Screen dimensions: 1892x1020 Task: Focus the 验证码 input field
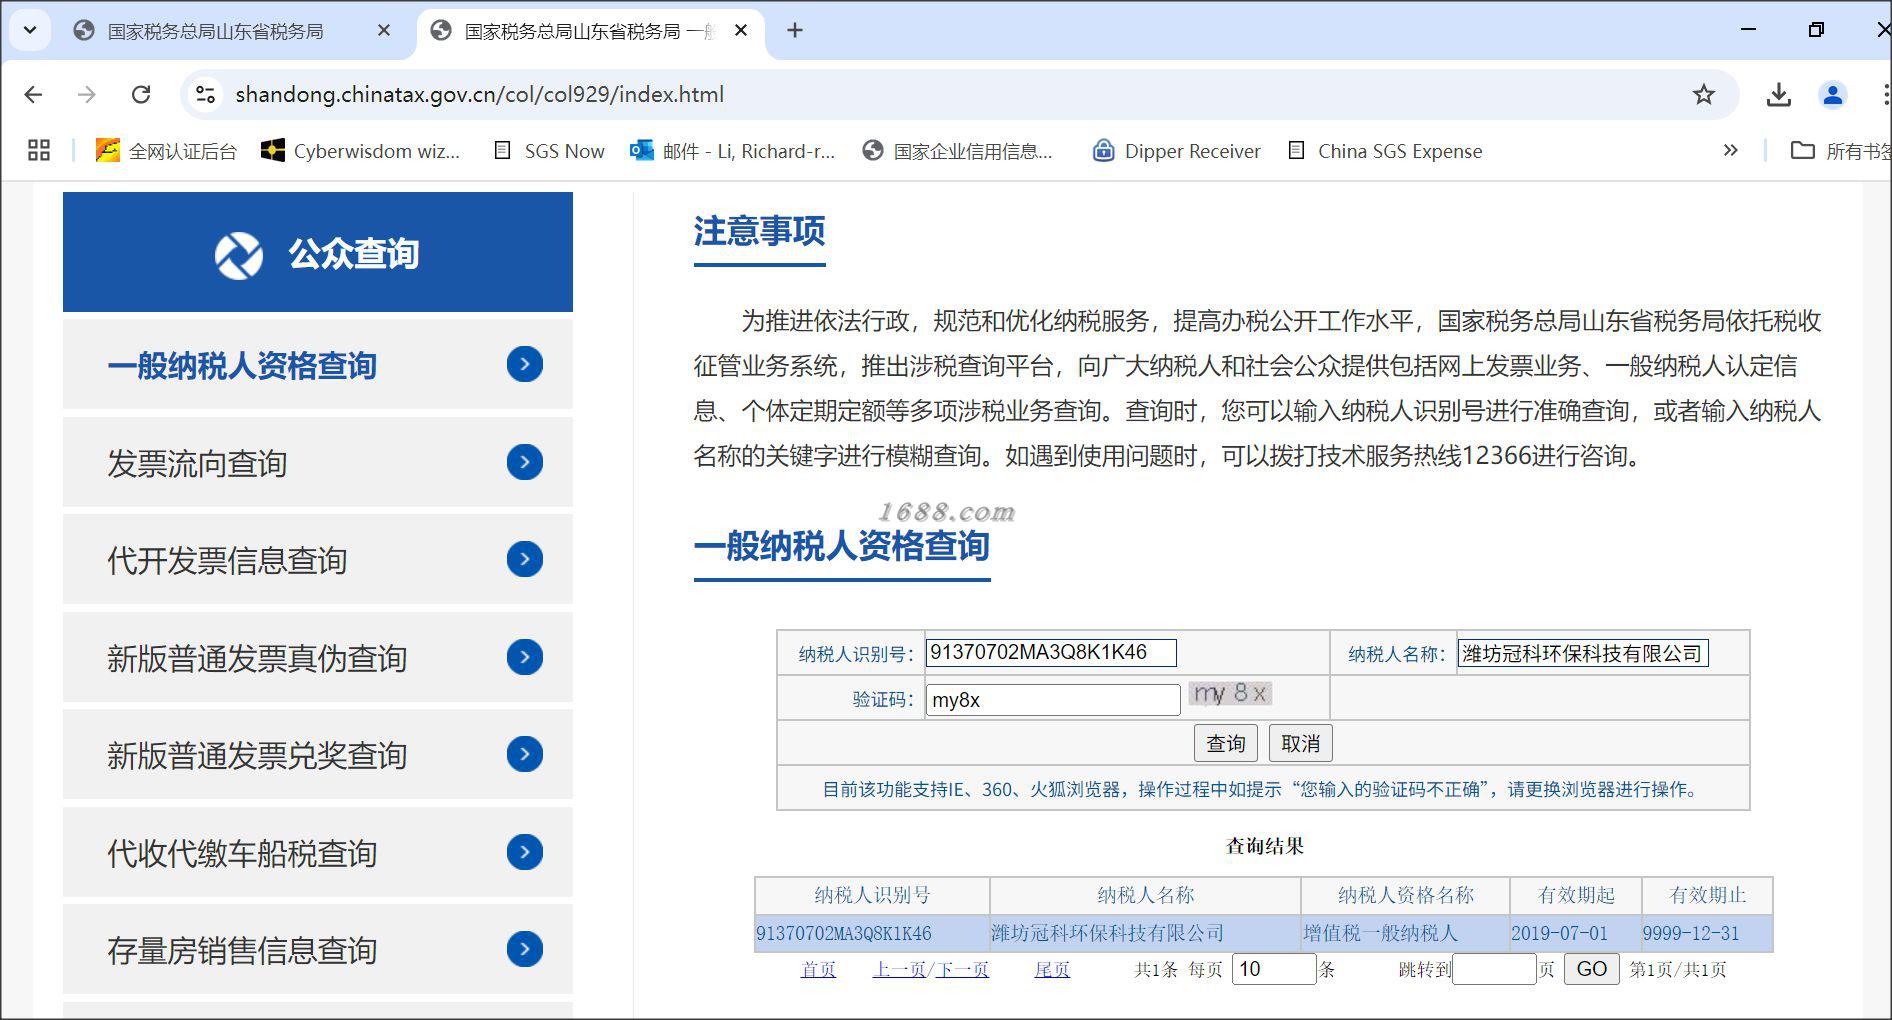point(1053,700)
